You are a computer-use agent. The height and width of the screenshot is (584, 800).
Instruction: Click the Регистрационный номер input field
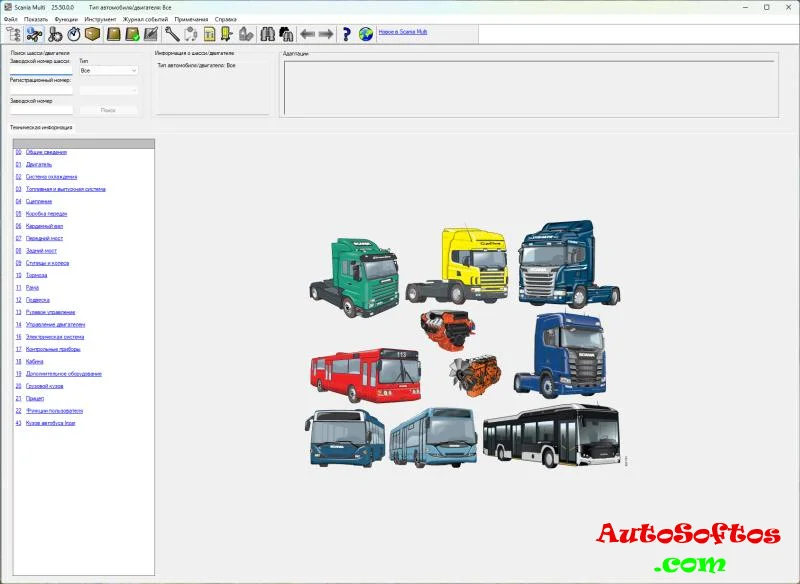41,90
